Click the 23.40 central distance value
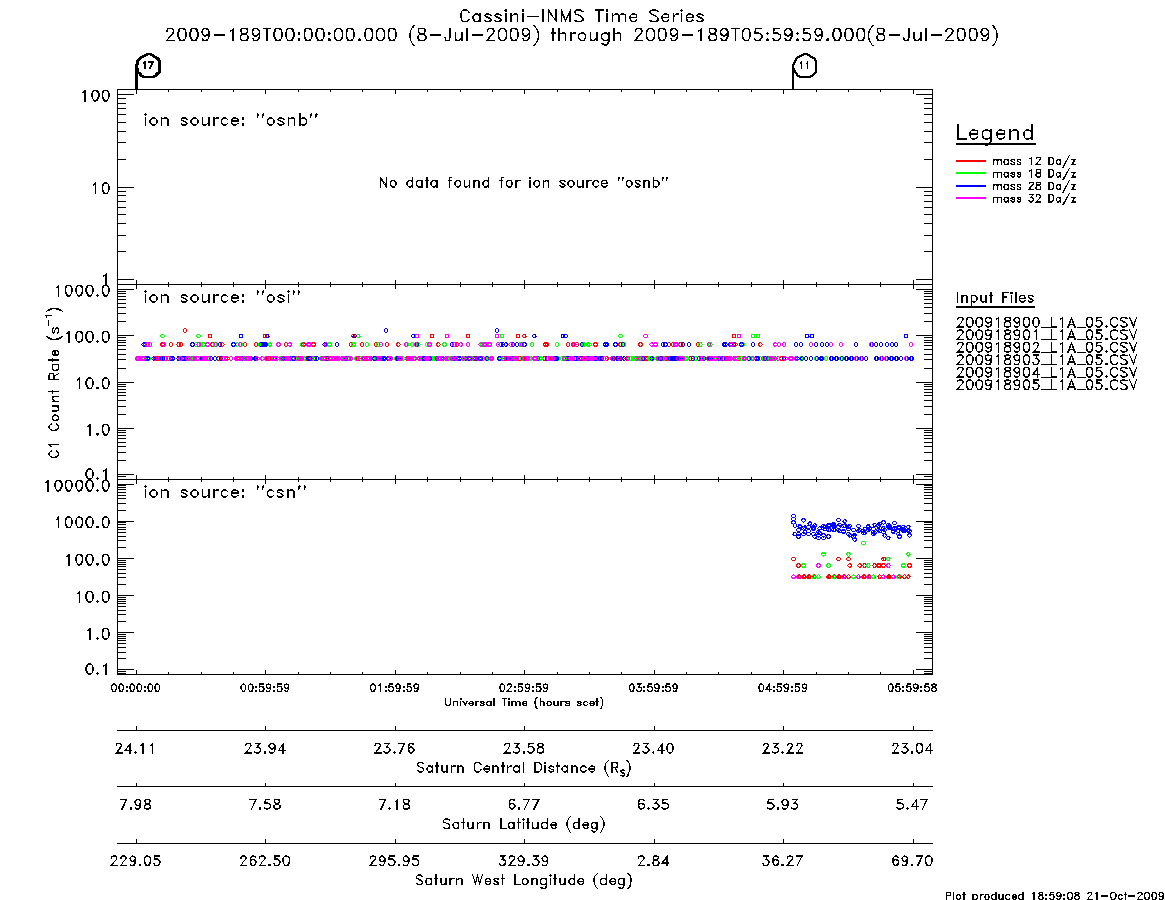This screenshot has height=900, width=1165. pyautogui.click(x=653, y=748)
